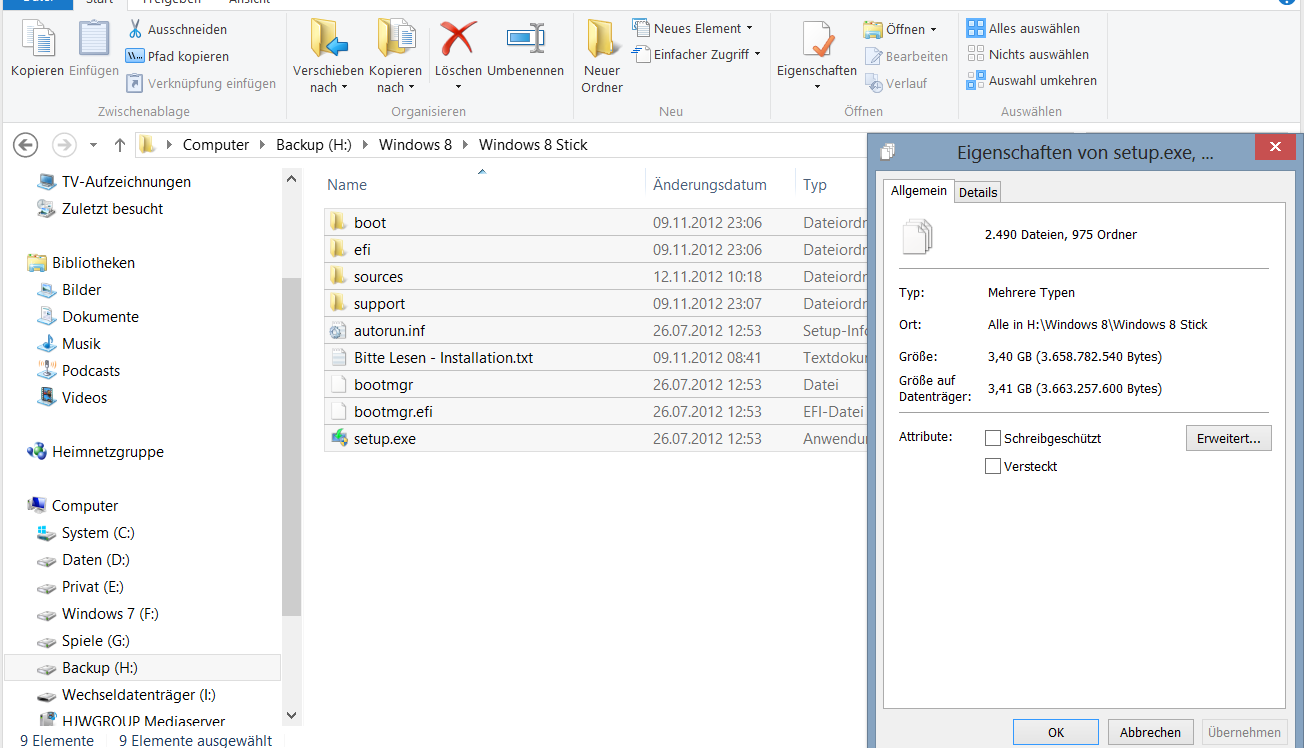The width and height of the screenshot is (1304, 748).
Task: Click the Eigenschaften checkmark icon
Action: tap(818, 41)
